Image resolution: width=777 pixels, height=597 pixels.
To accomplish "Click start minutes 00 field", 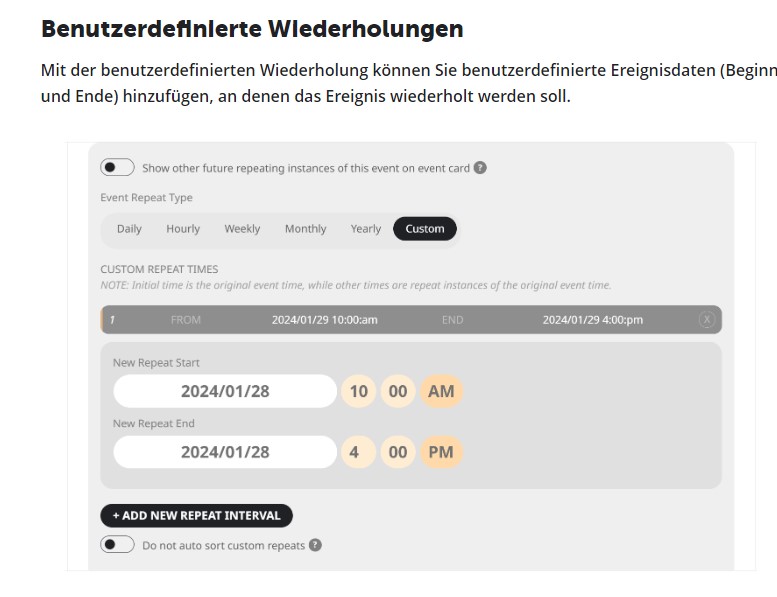I will (x=398, y=391).
